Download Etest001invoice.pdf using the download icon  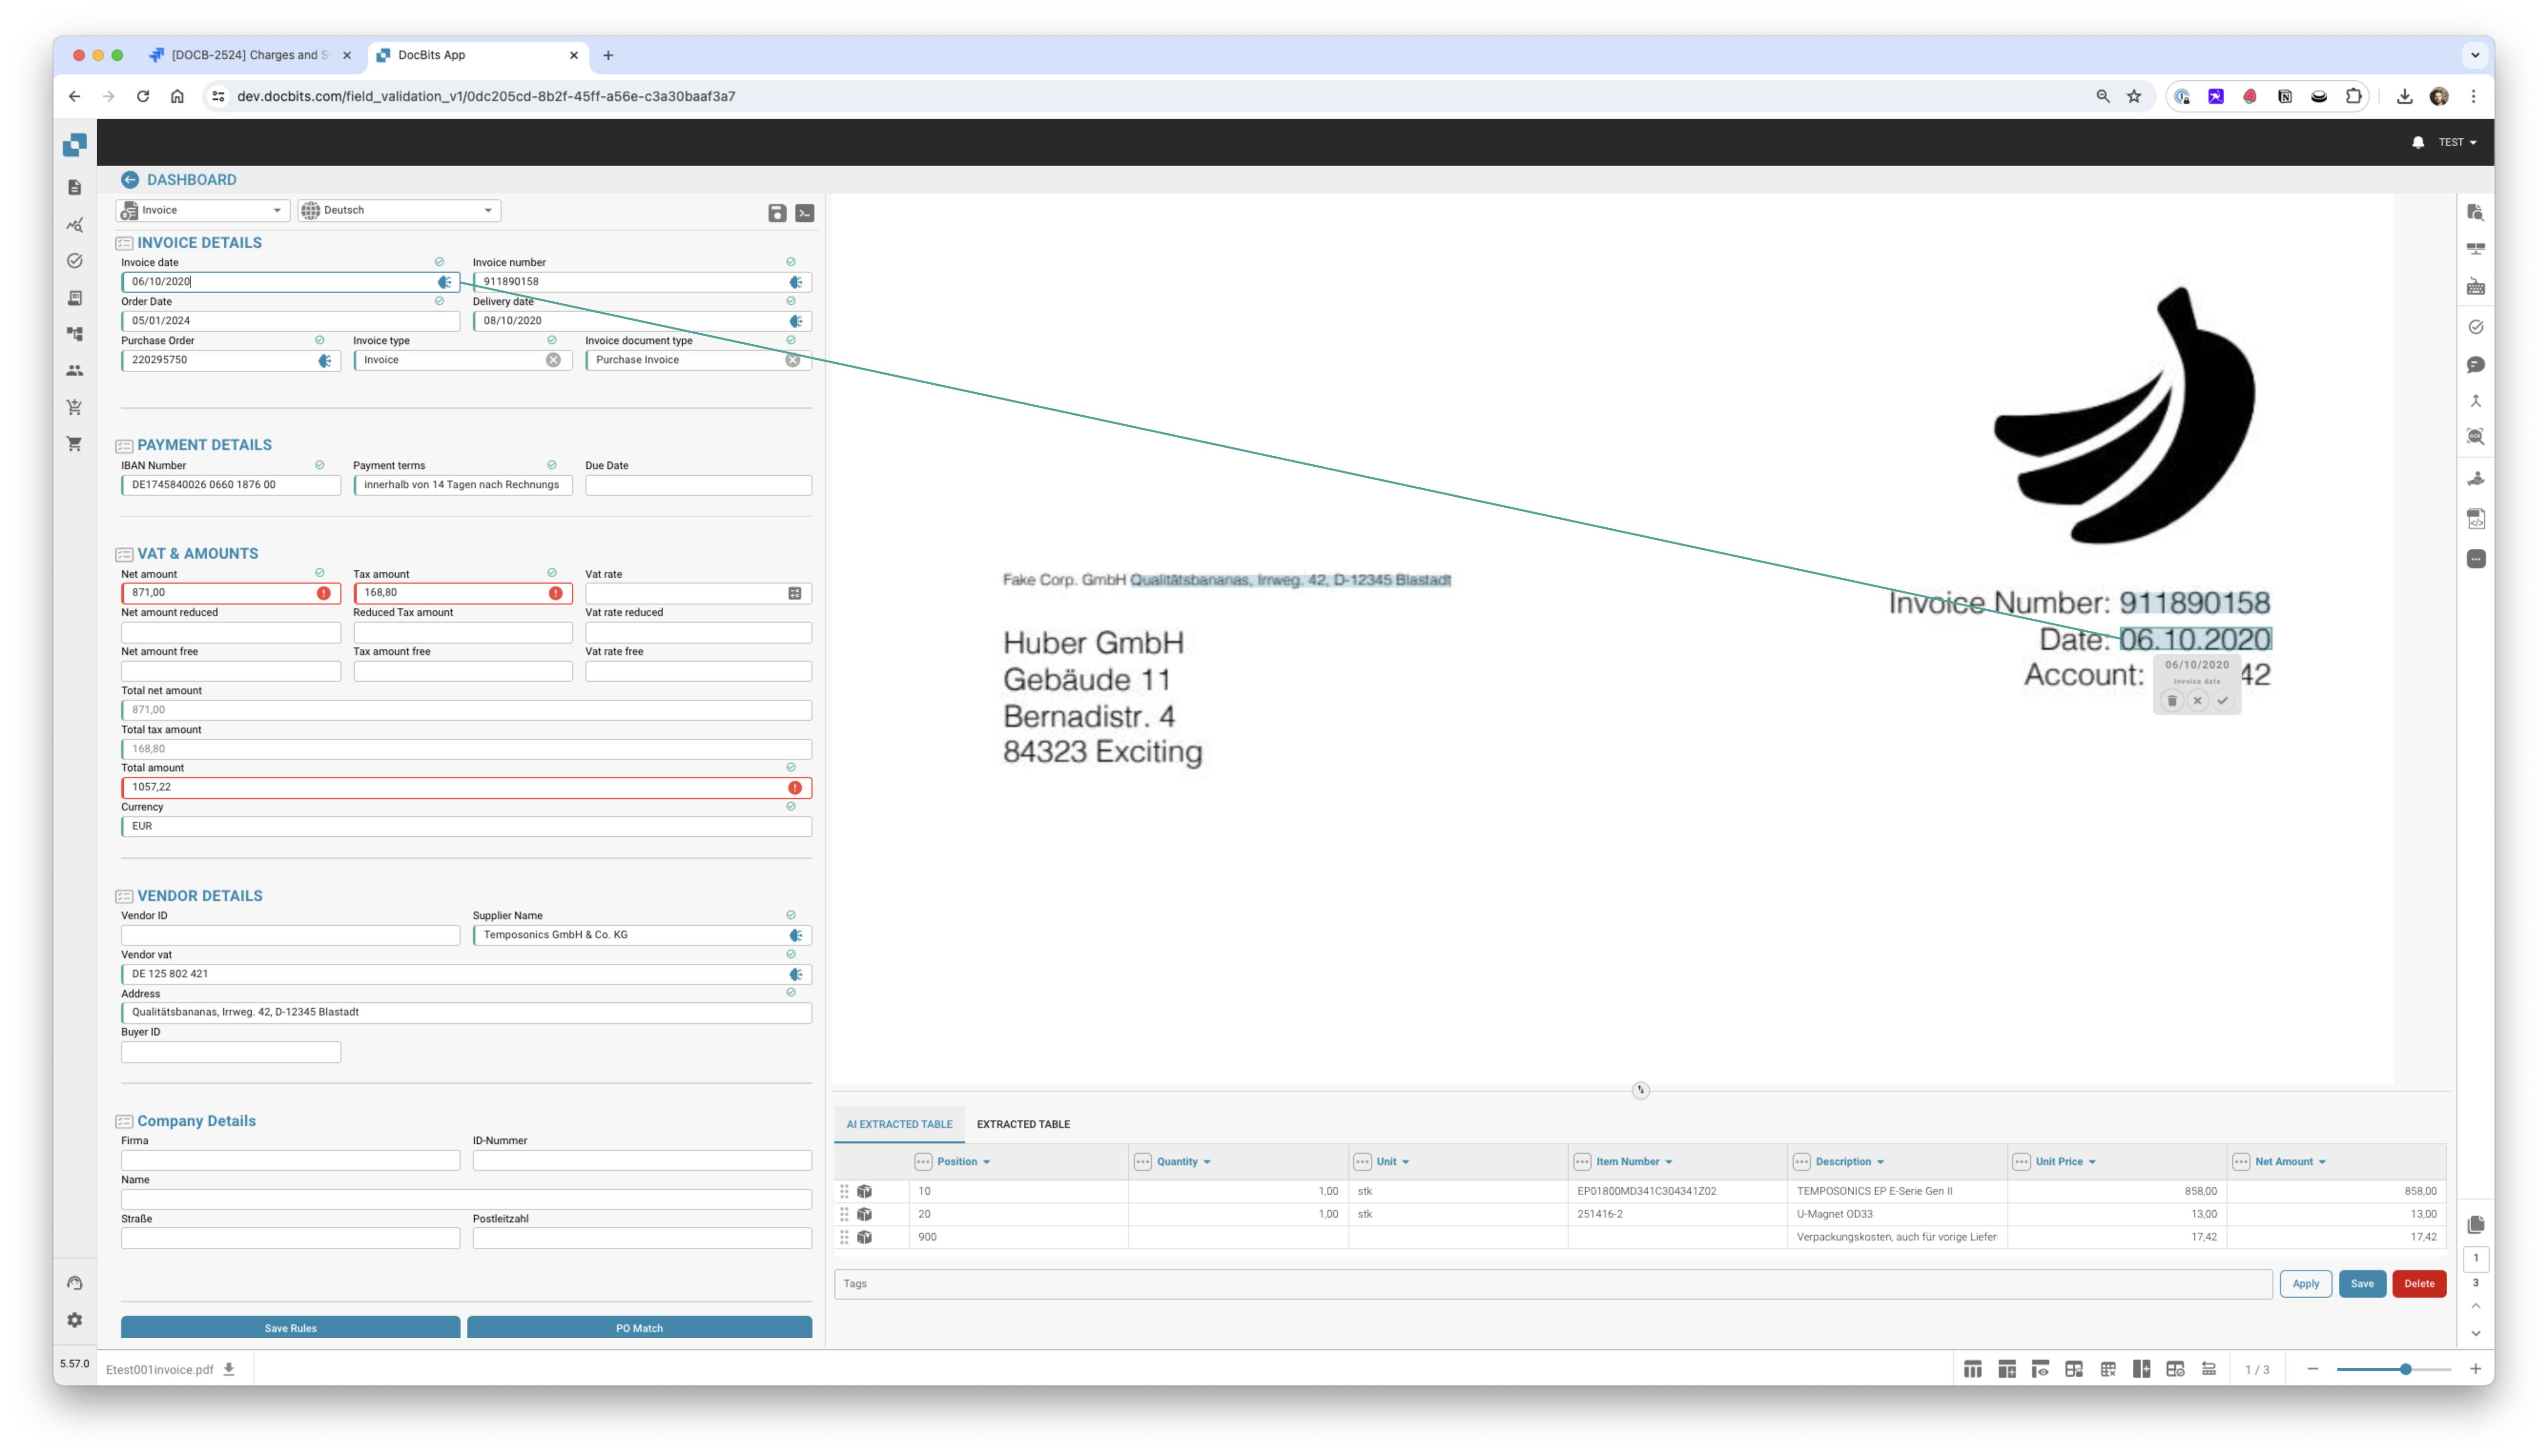(229, 1369)
